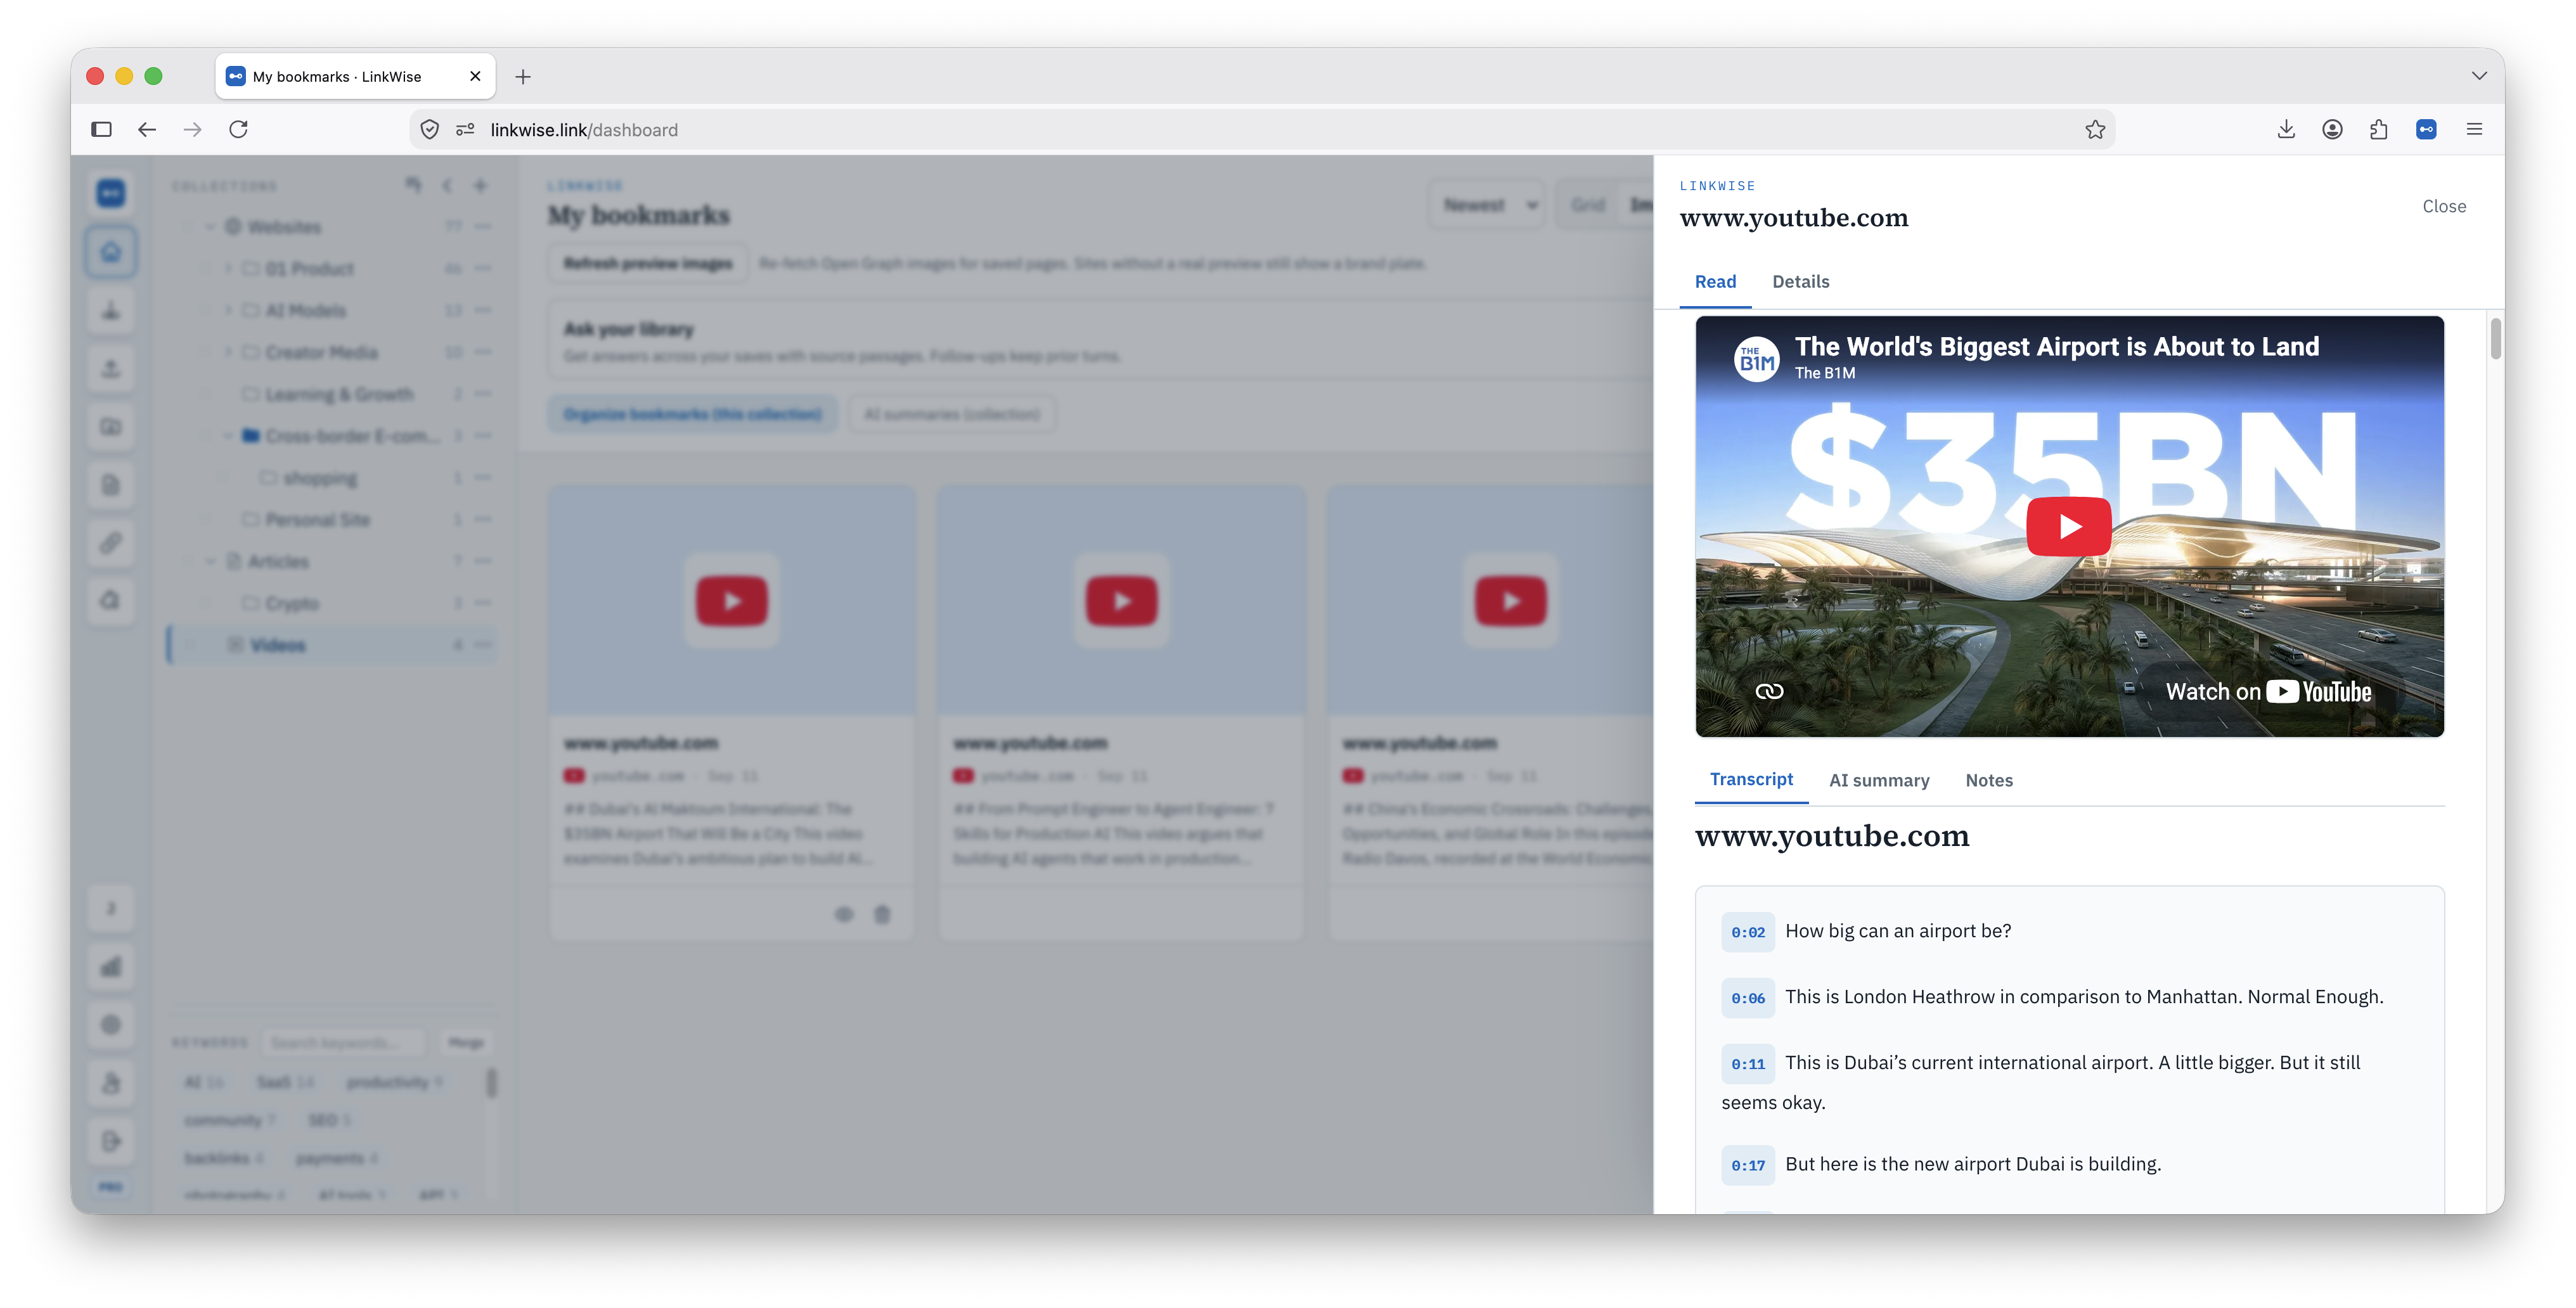Screen dimensions: 2576x1308
Task: Open more options for the Websites collection
Action: pyautogui.click(x=484, y=227)
